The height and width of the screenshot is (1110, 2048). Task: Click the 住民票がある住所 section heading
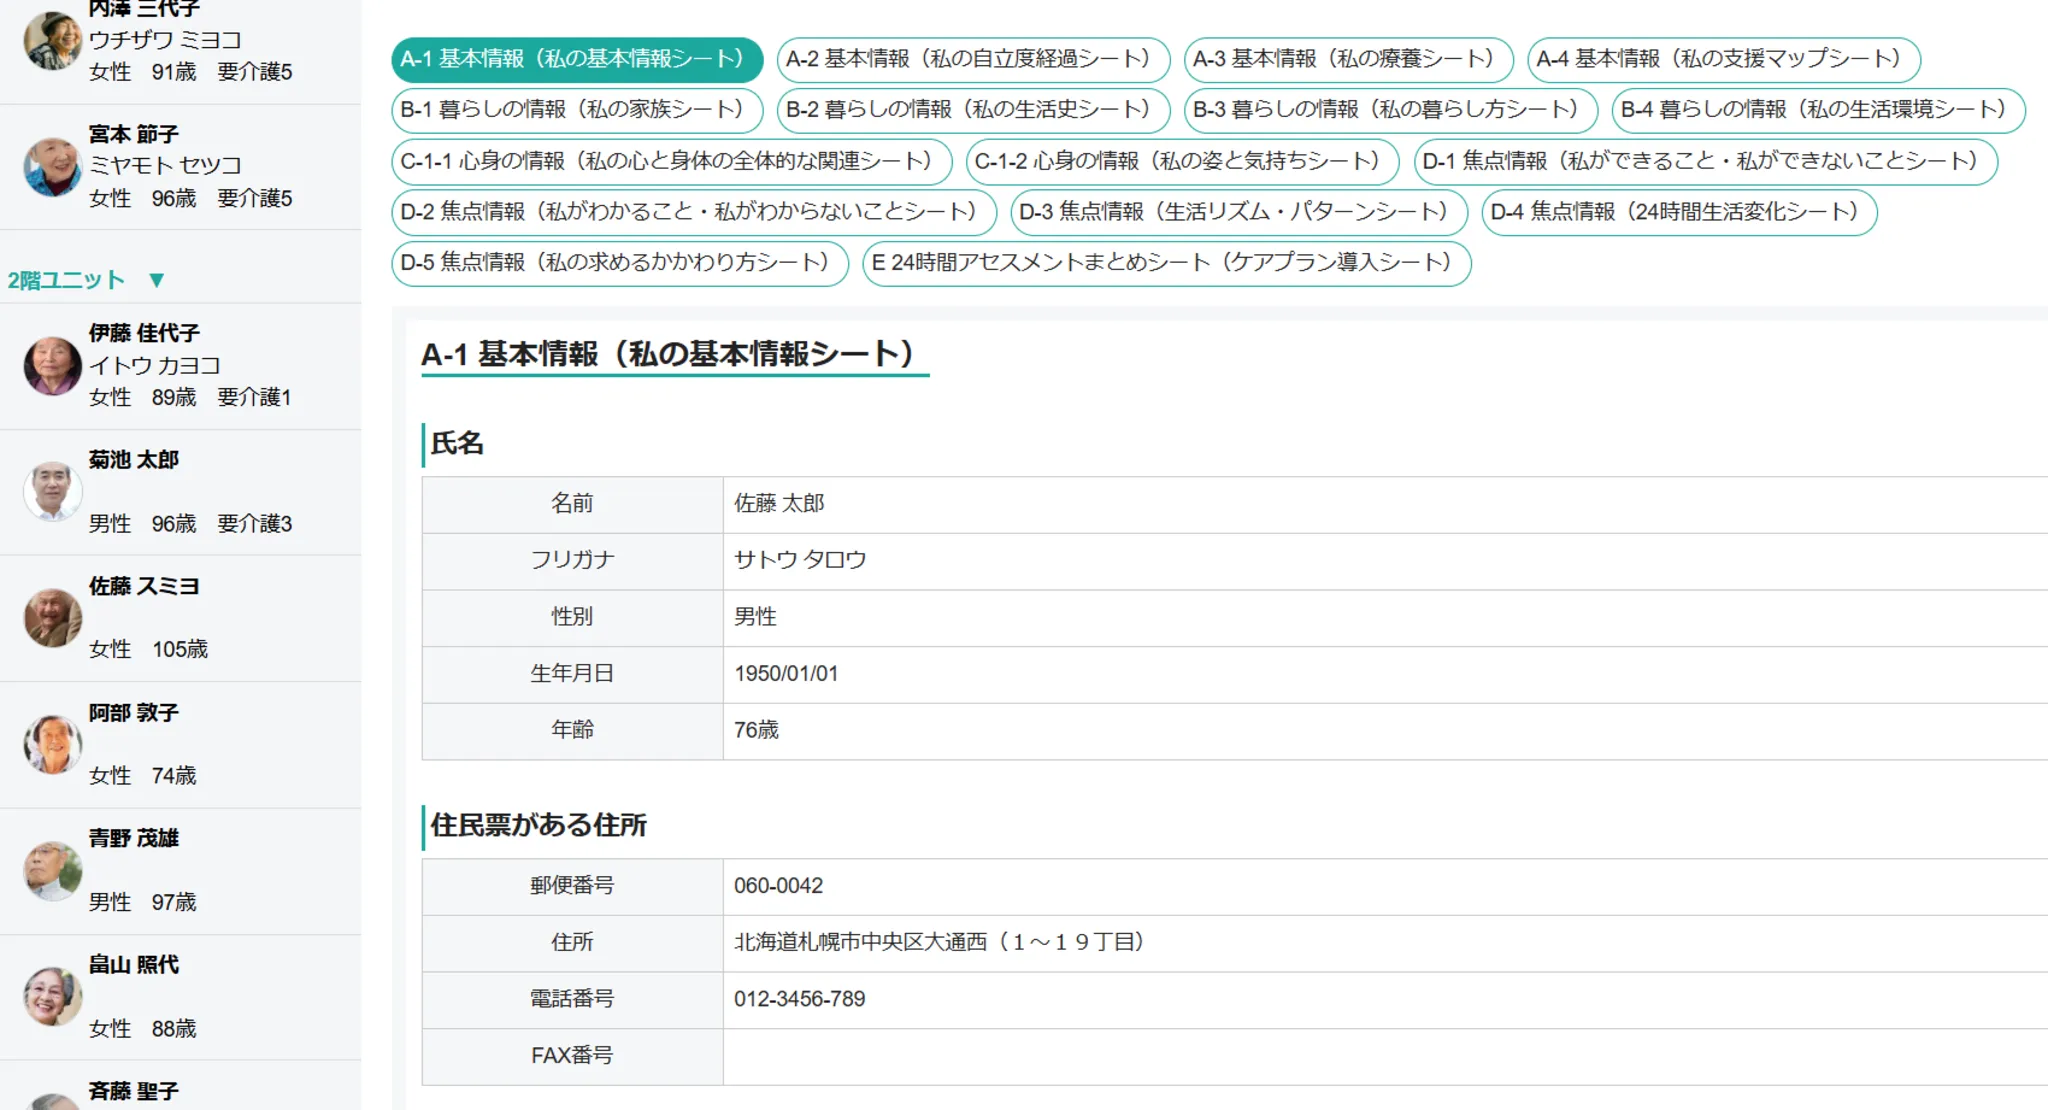point(538,825)
